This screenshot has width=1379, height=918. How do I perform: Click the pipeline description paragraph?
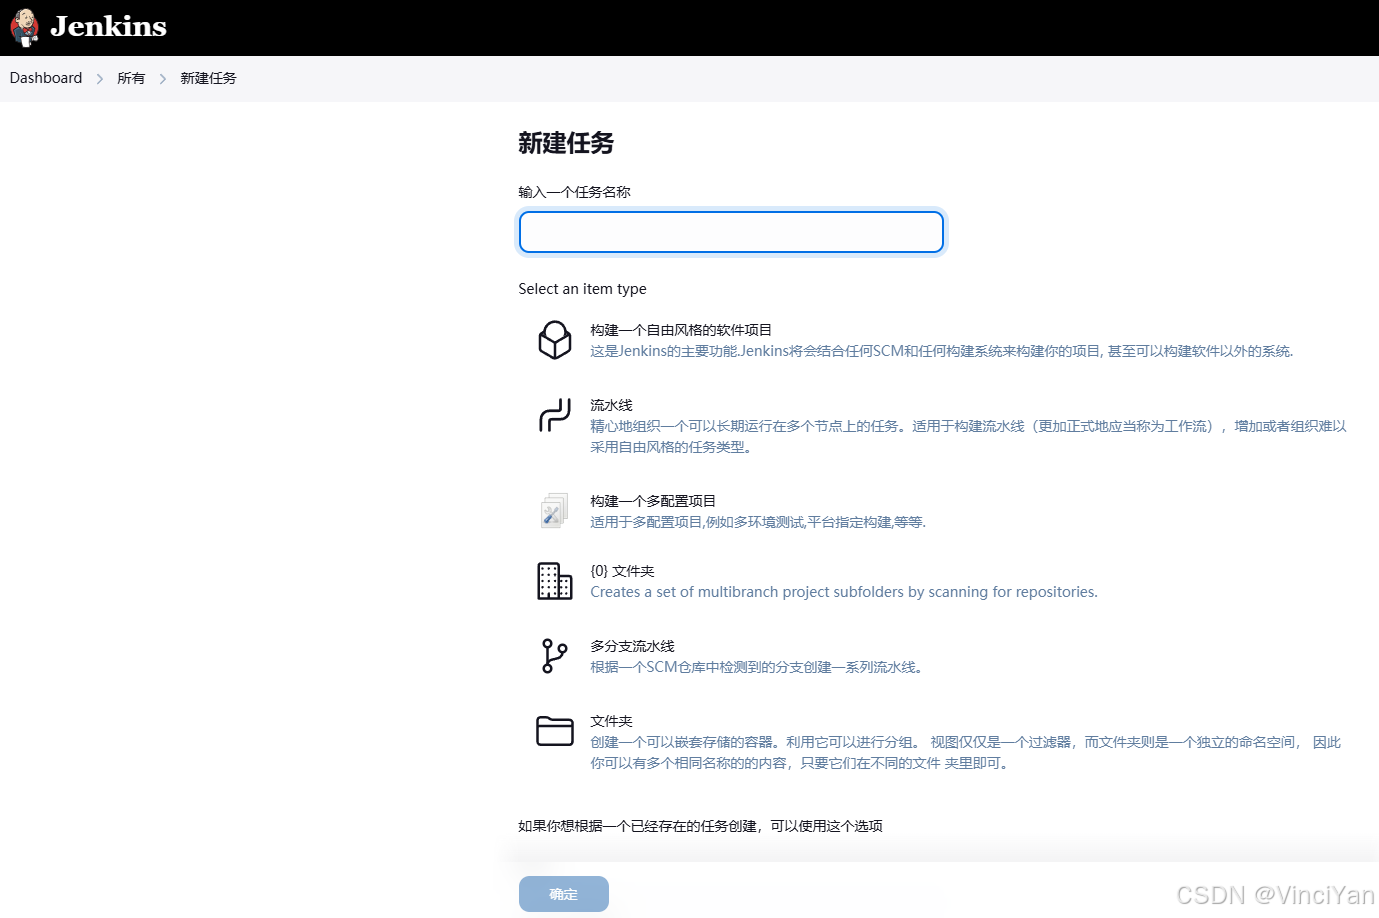point(968,437)
